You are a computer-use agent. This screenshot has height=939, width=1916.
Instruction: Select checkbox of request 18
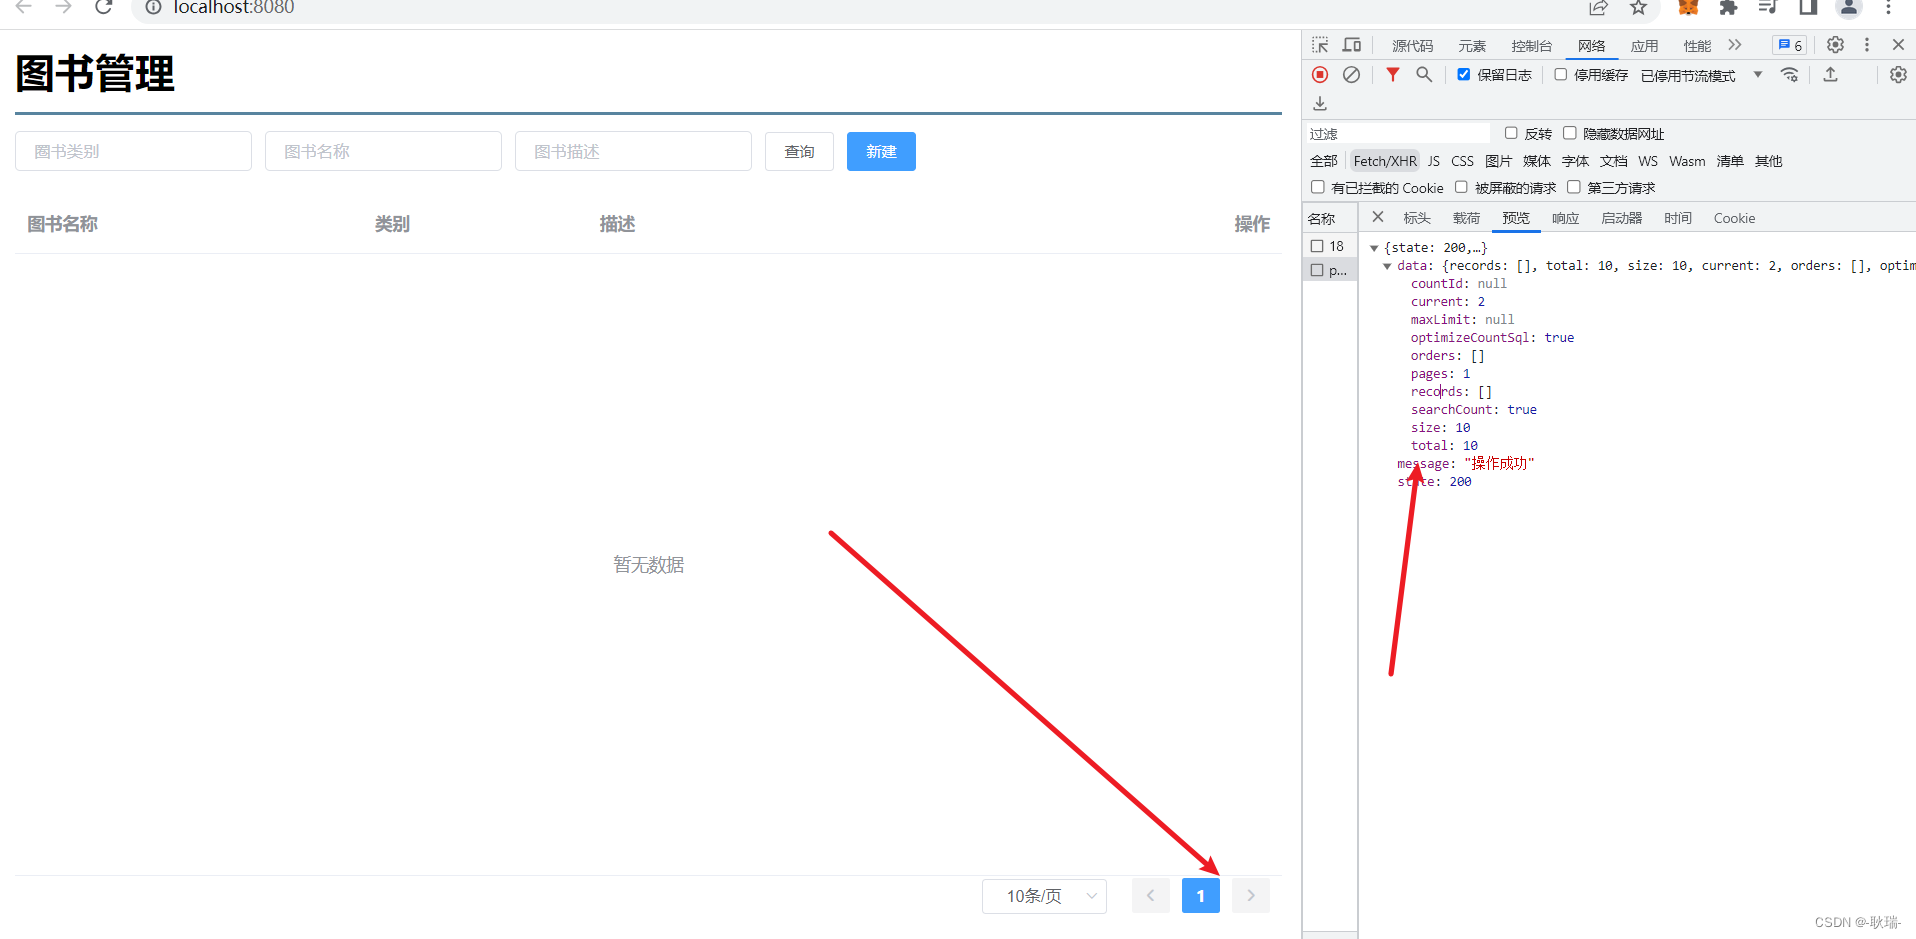[1317, 246]
